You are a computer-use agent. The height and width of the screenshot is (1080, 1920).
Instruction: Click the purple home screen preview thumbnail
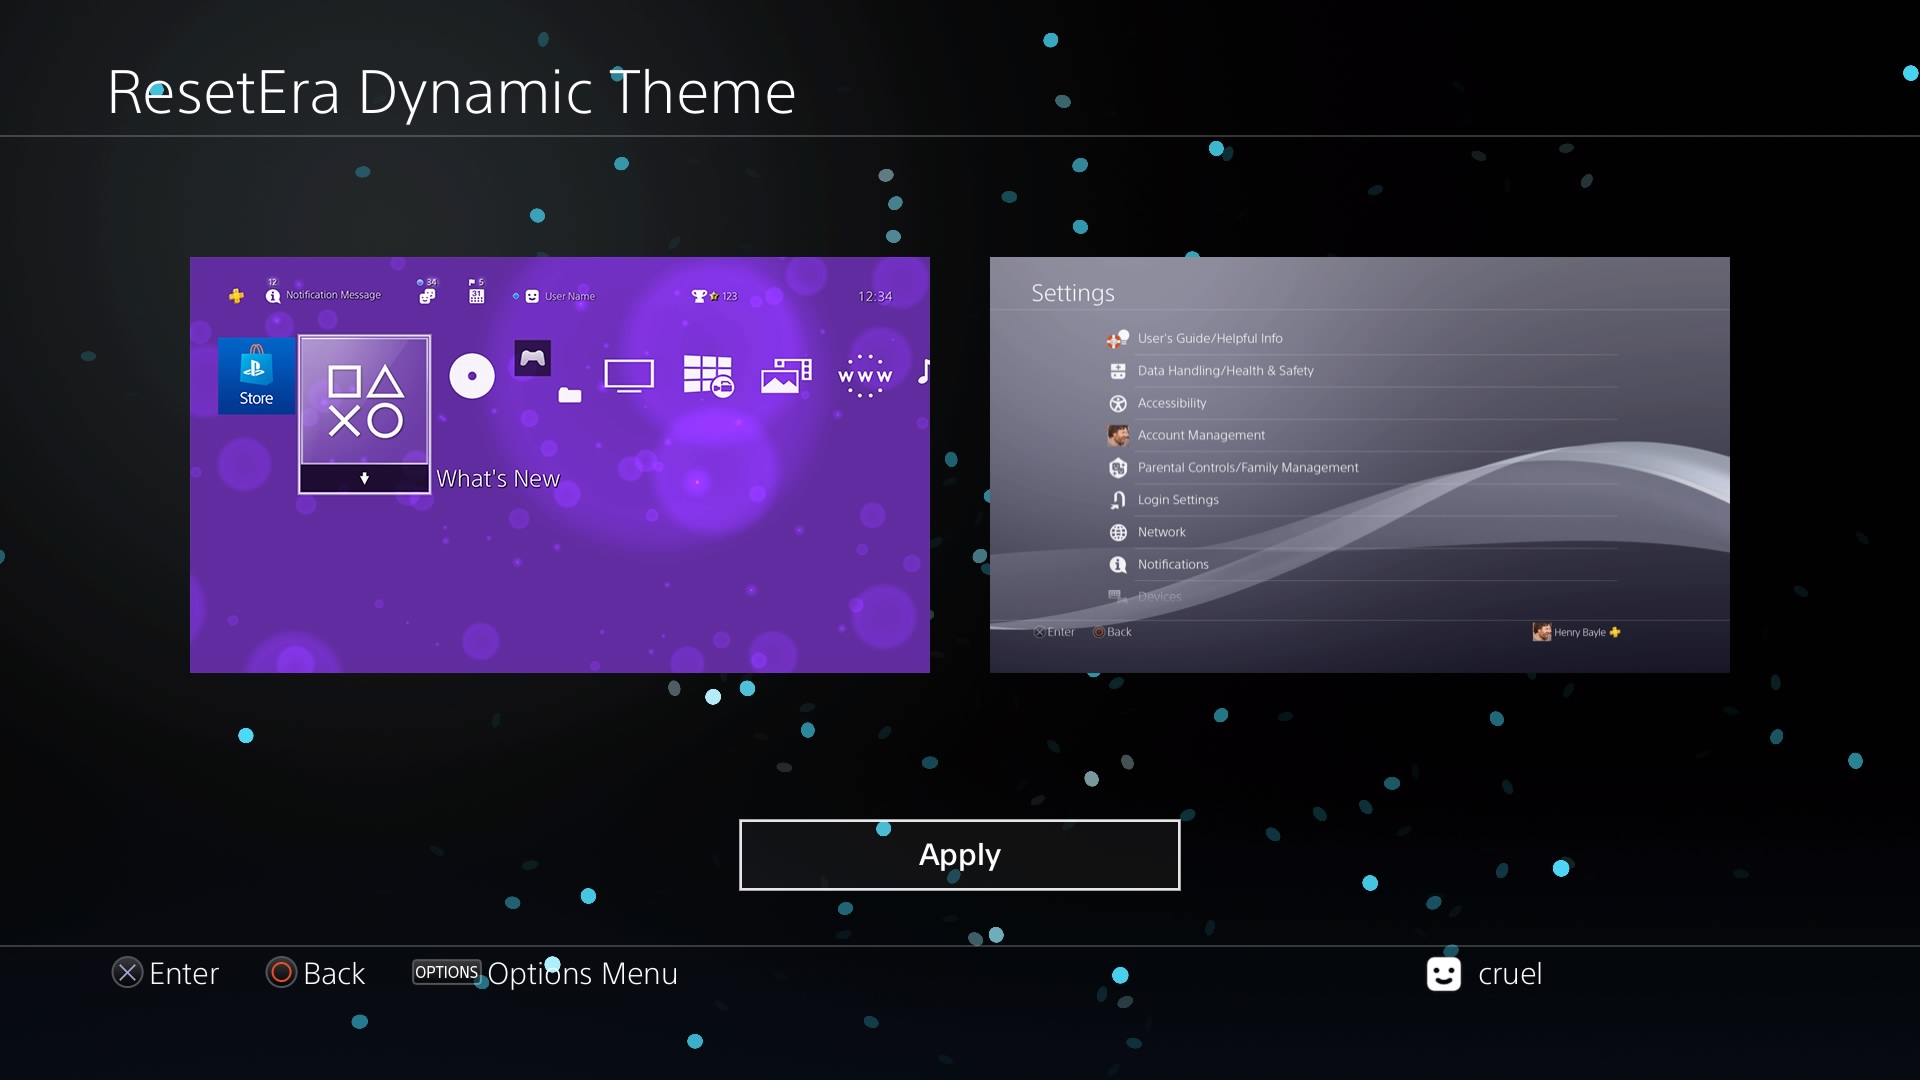click(x=560, y=580)
